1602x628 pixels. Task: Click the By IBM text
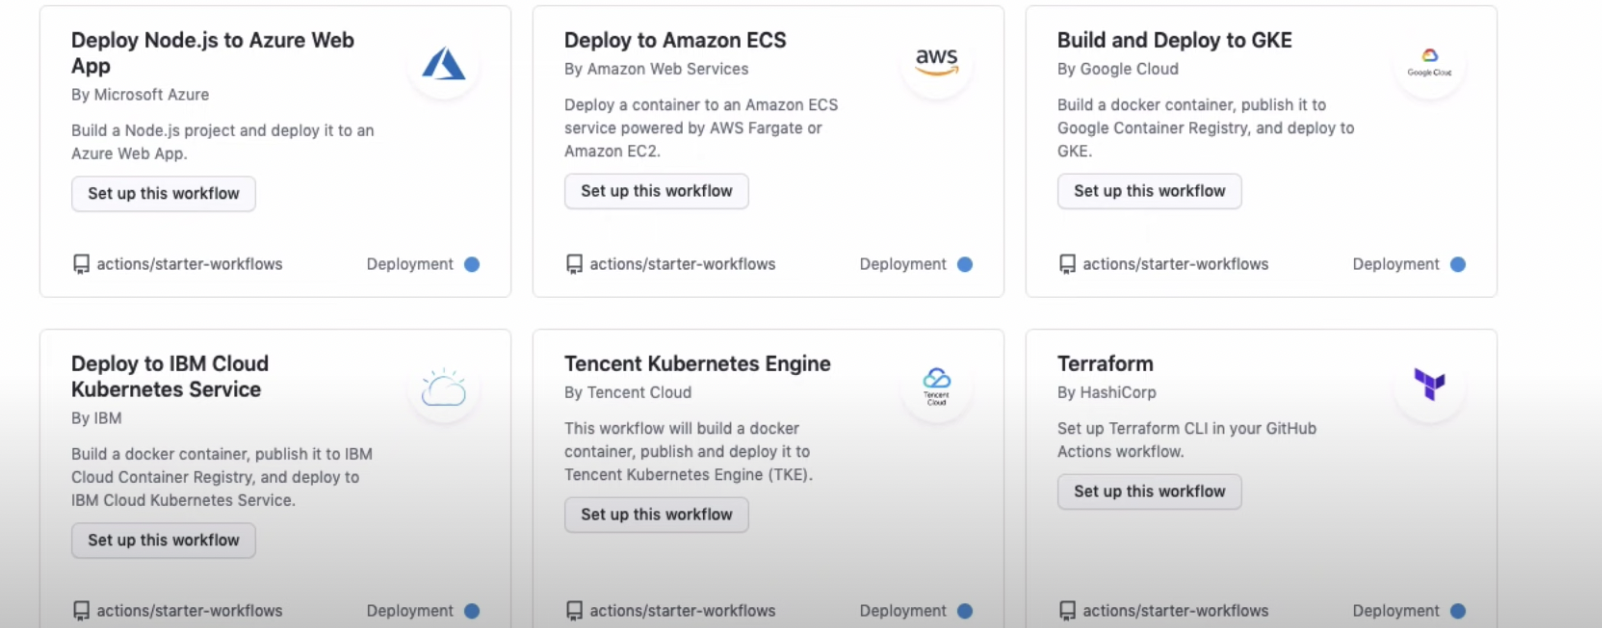(x=96, y=419)
